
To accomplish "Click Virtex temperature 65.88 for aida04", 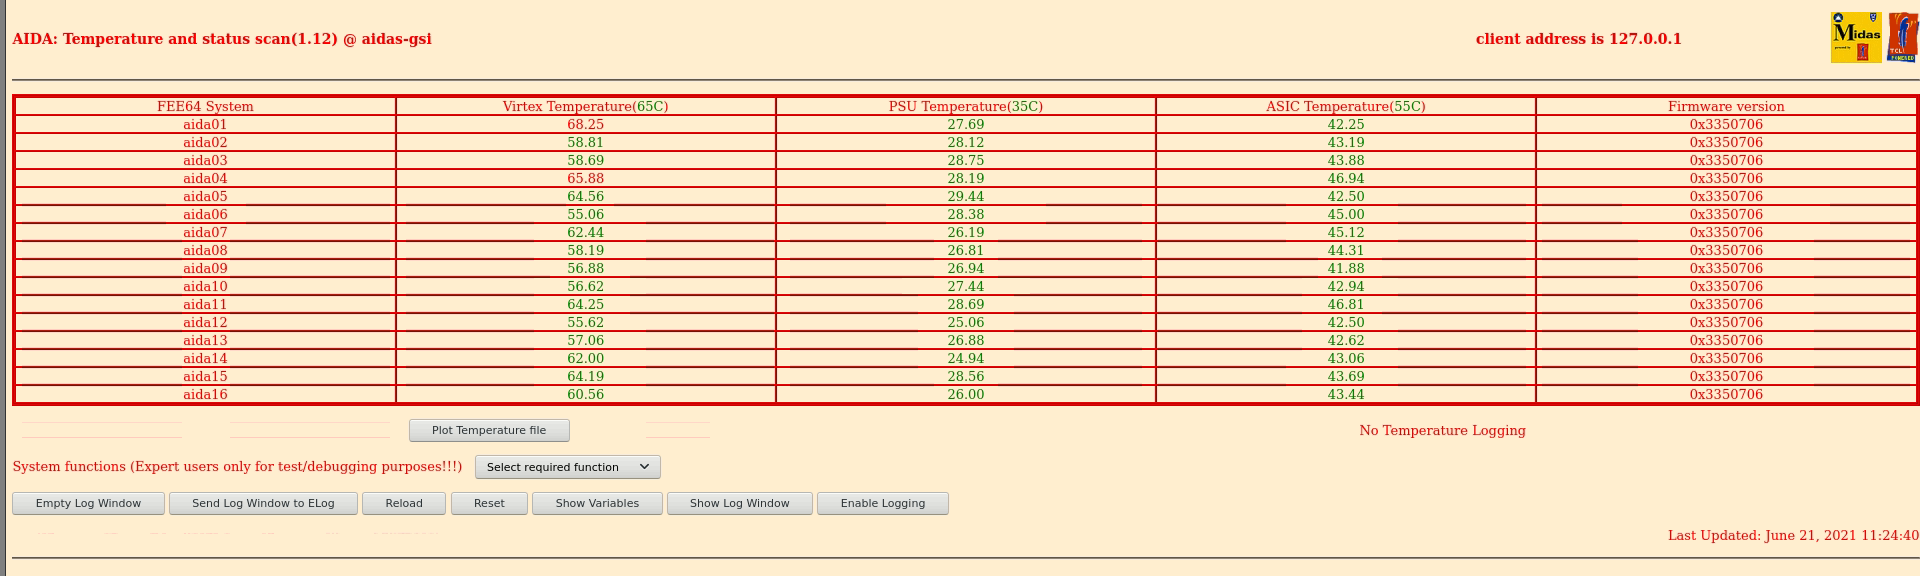I will (x=585, y=179).
